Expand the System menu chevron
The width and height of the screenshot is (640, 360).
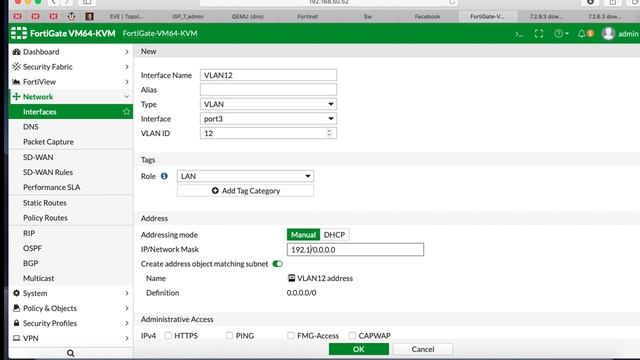[127, 293]
